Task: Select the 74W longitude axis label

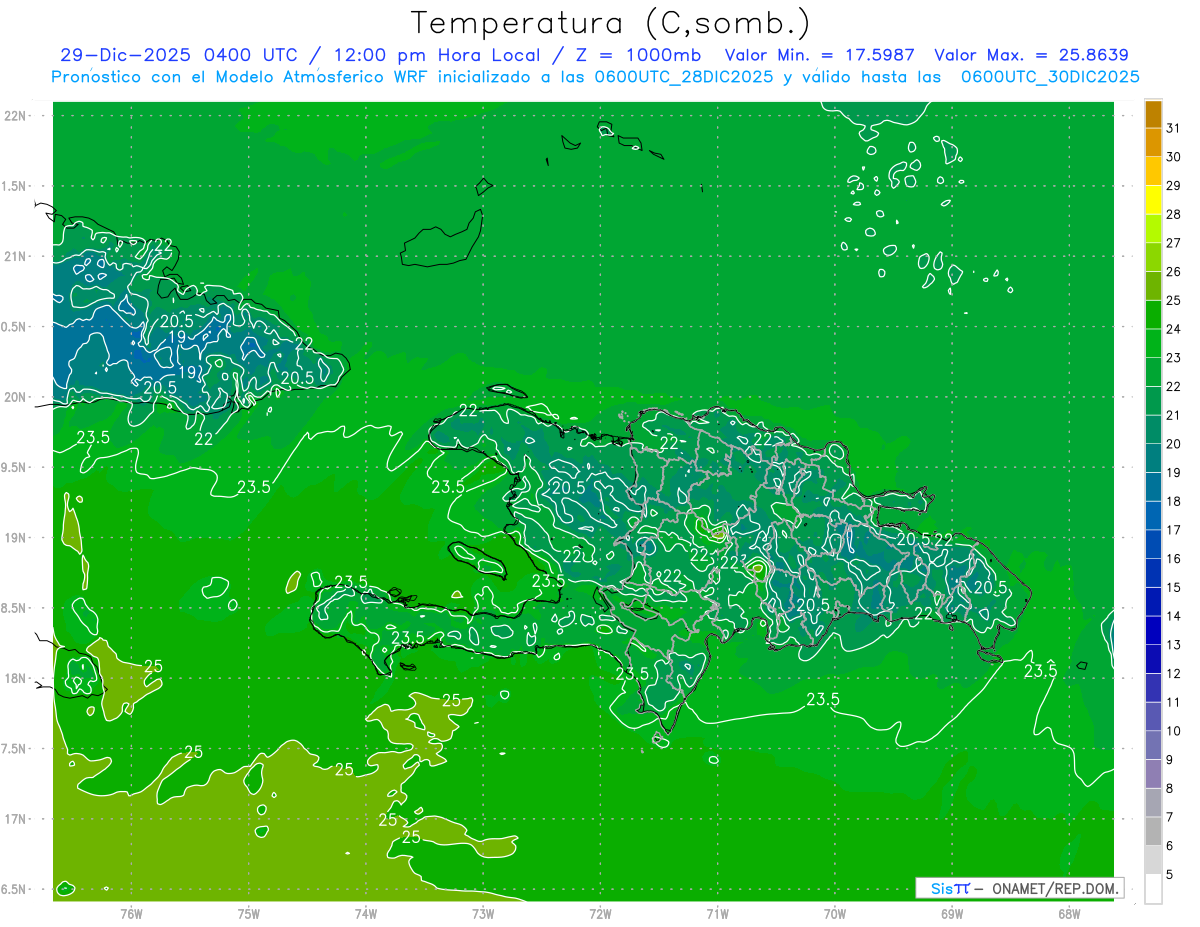Action: point(366,912)
